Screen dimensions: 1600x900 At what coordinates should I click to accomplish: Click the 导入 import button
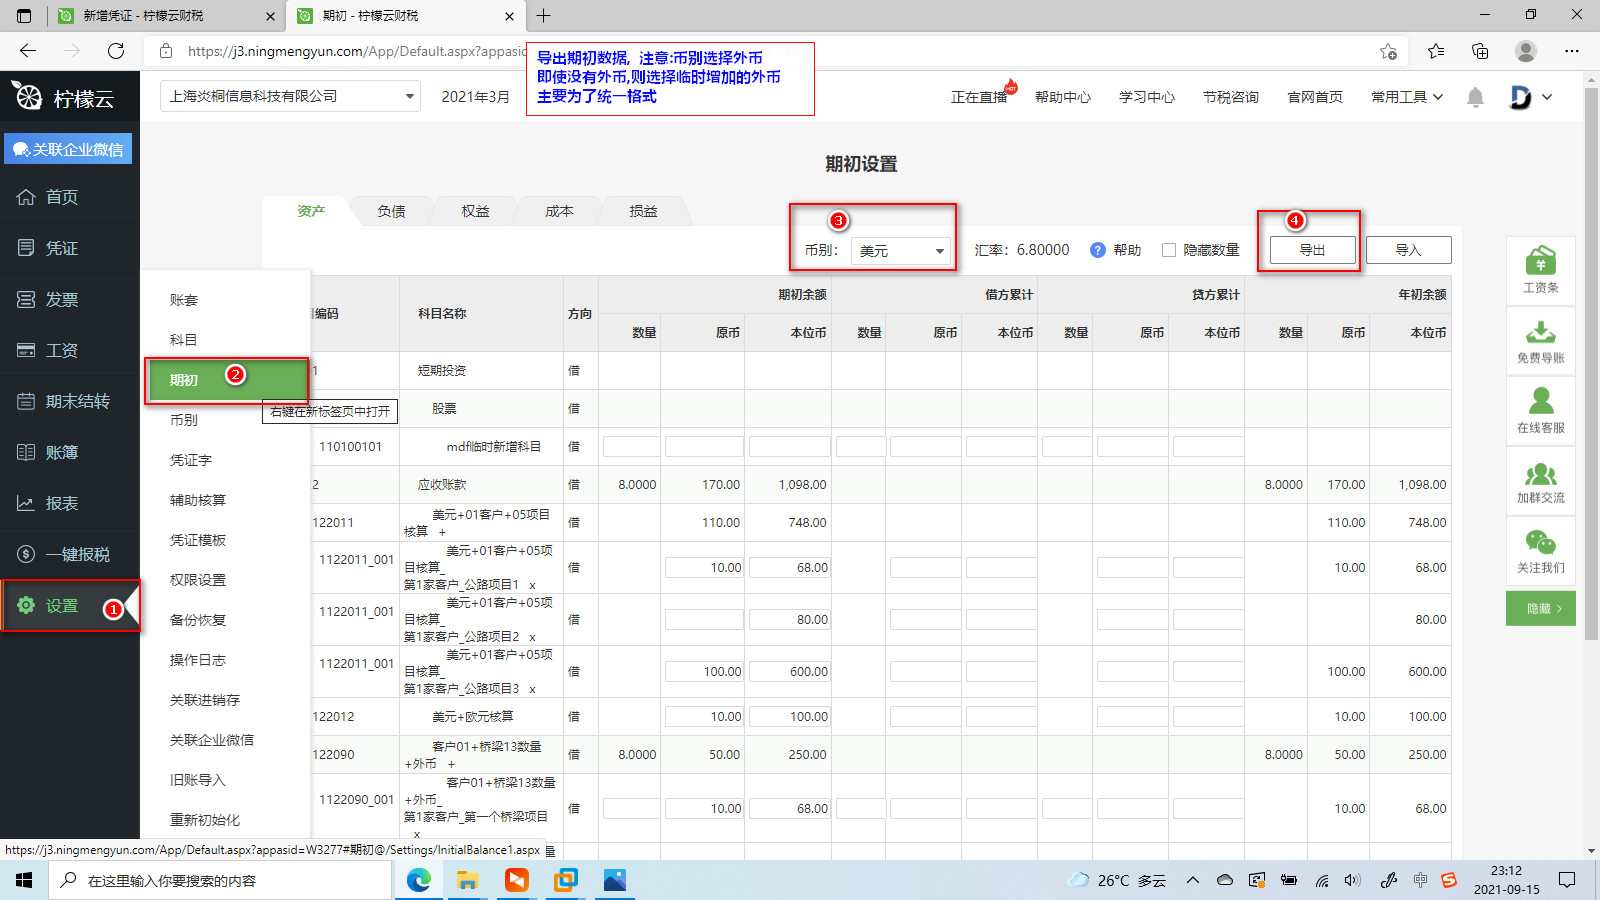point(1408,250)
